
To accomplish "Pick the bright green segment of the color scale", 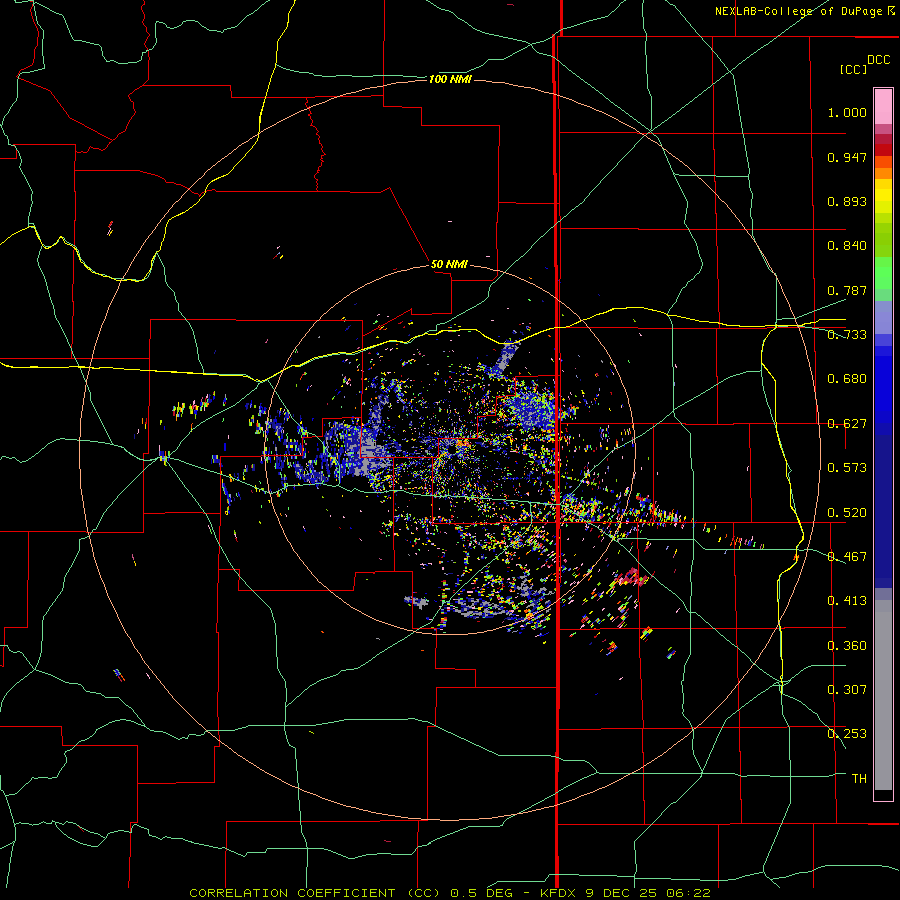I will [x=883, y=273].
